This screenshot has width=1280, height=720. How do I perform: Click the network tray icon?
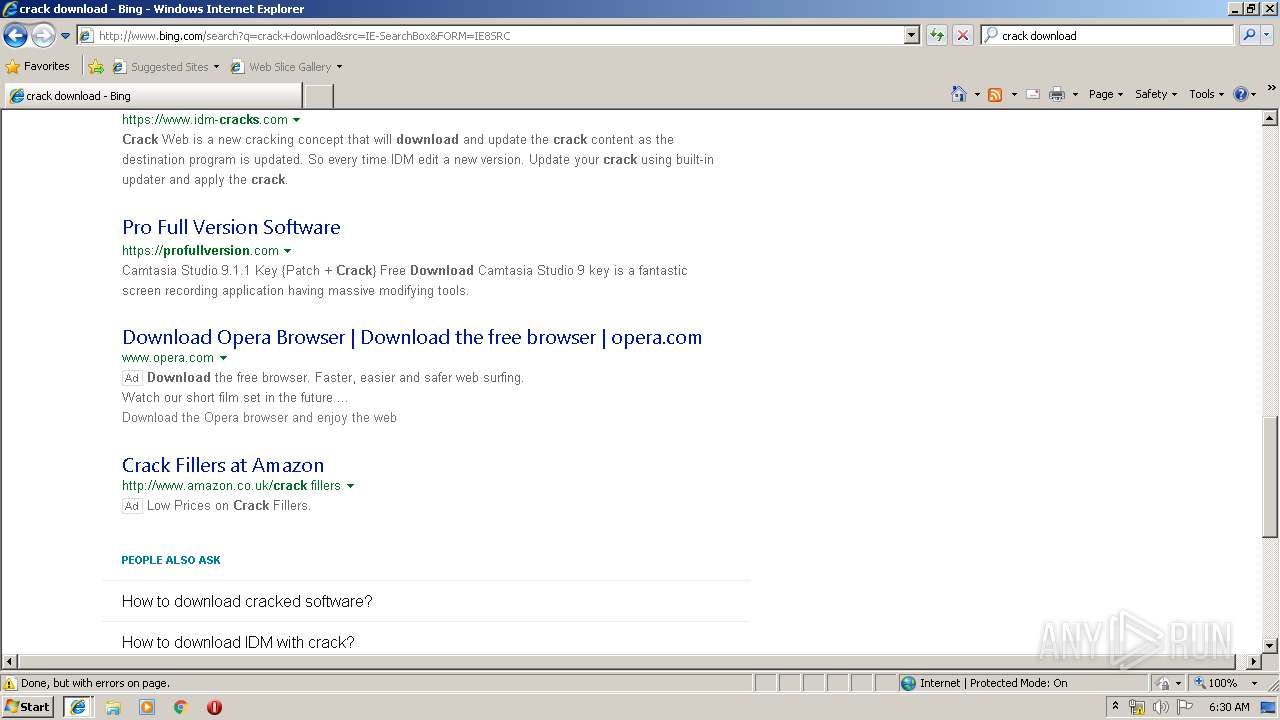coord(1137,707)
